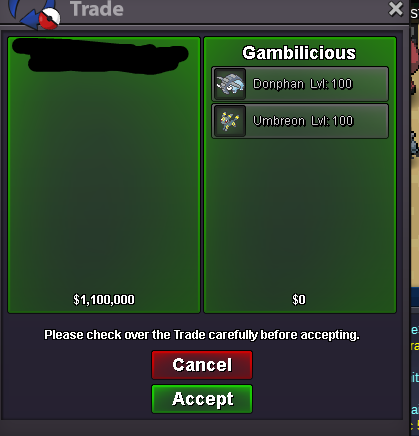This screenshot has width=419, height=436.
Task: Click the Donphan sprite icon
Action: (230, 84)
